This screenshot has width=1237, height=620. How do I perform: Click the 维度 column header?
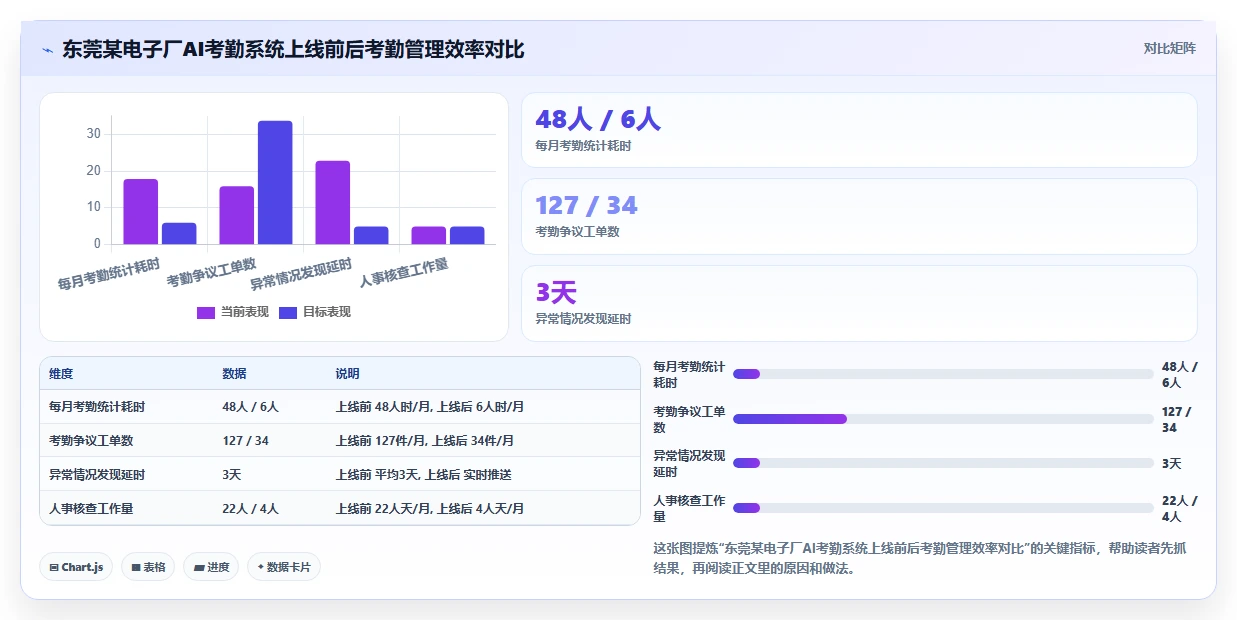pyautogui.click(x=61, y=373)
